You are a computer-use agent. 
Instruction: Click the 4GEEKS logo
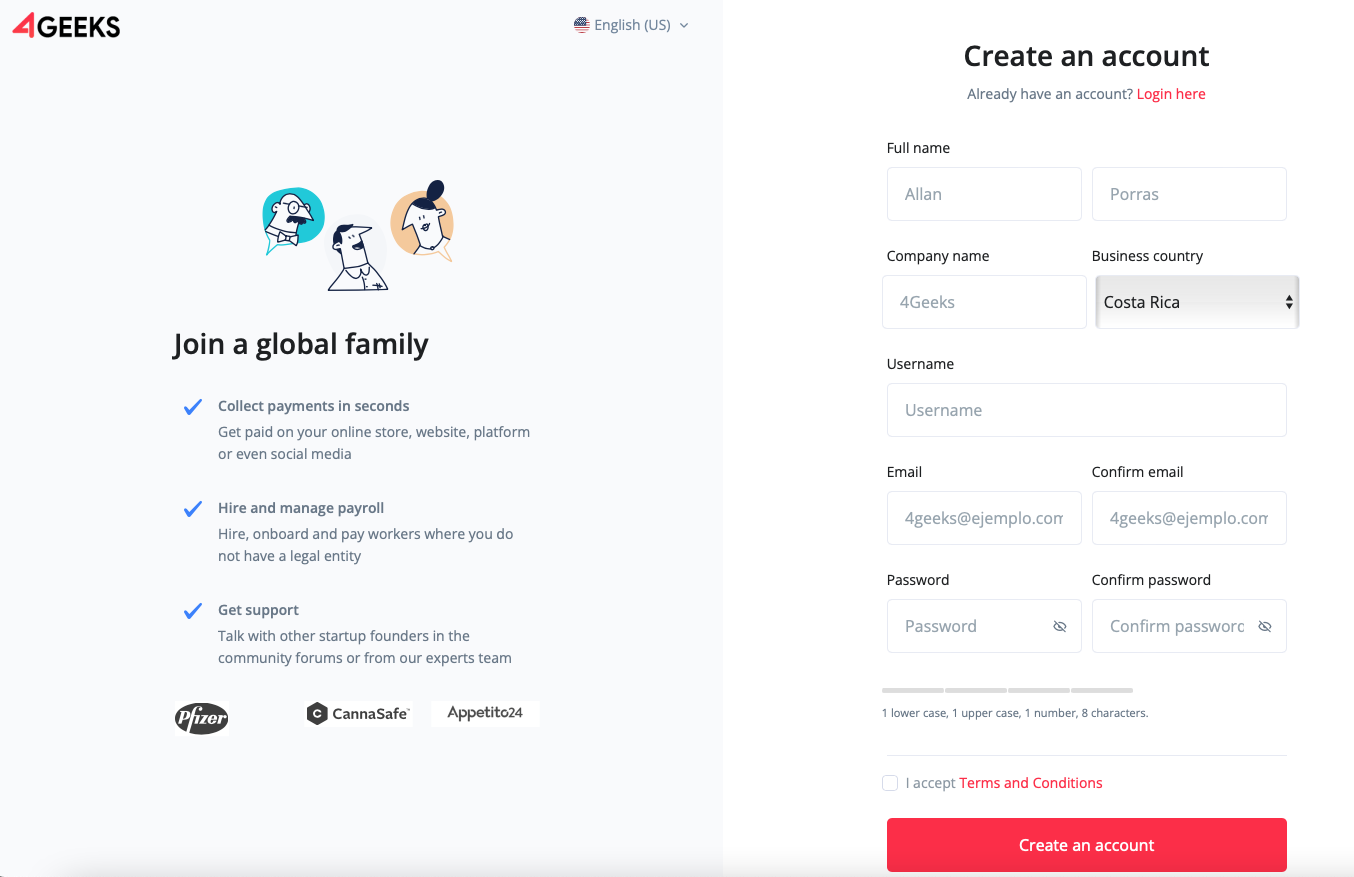(65, 26)
